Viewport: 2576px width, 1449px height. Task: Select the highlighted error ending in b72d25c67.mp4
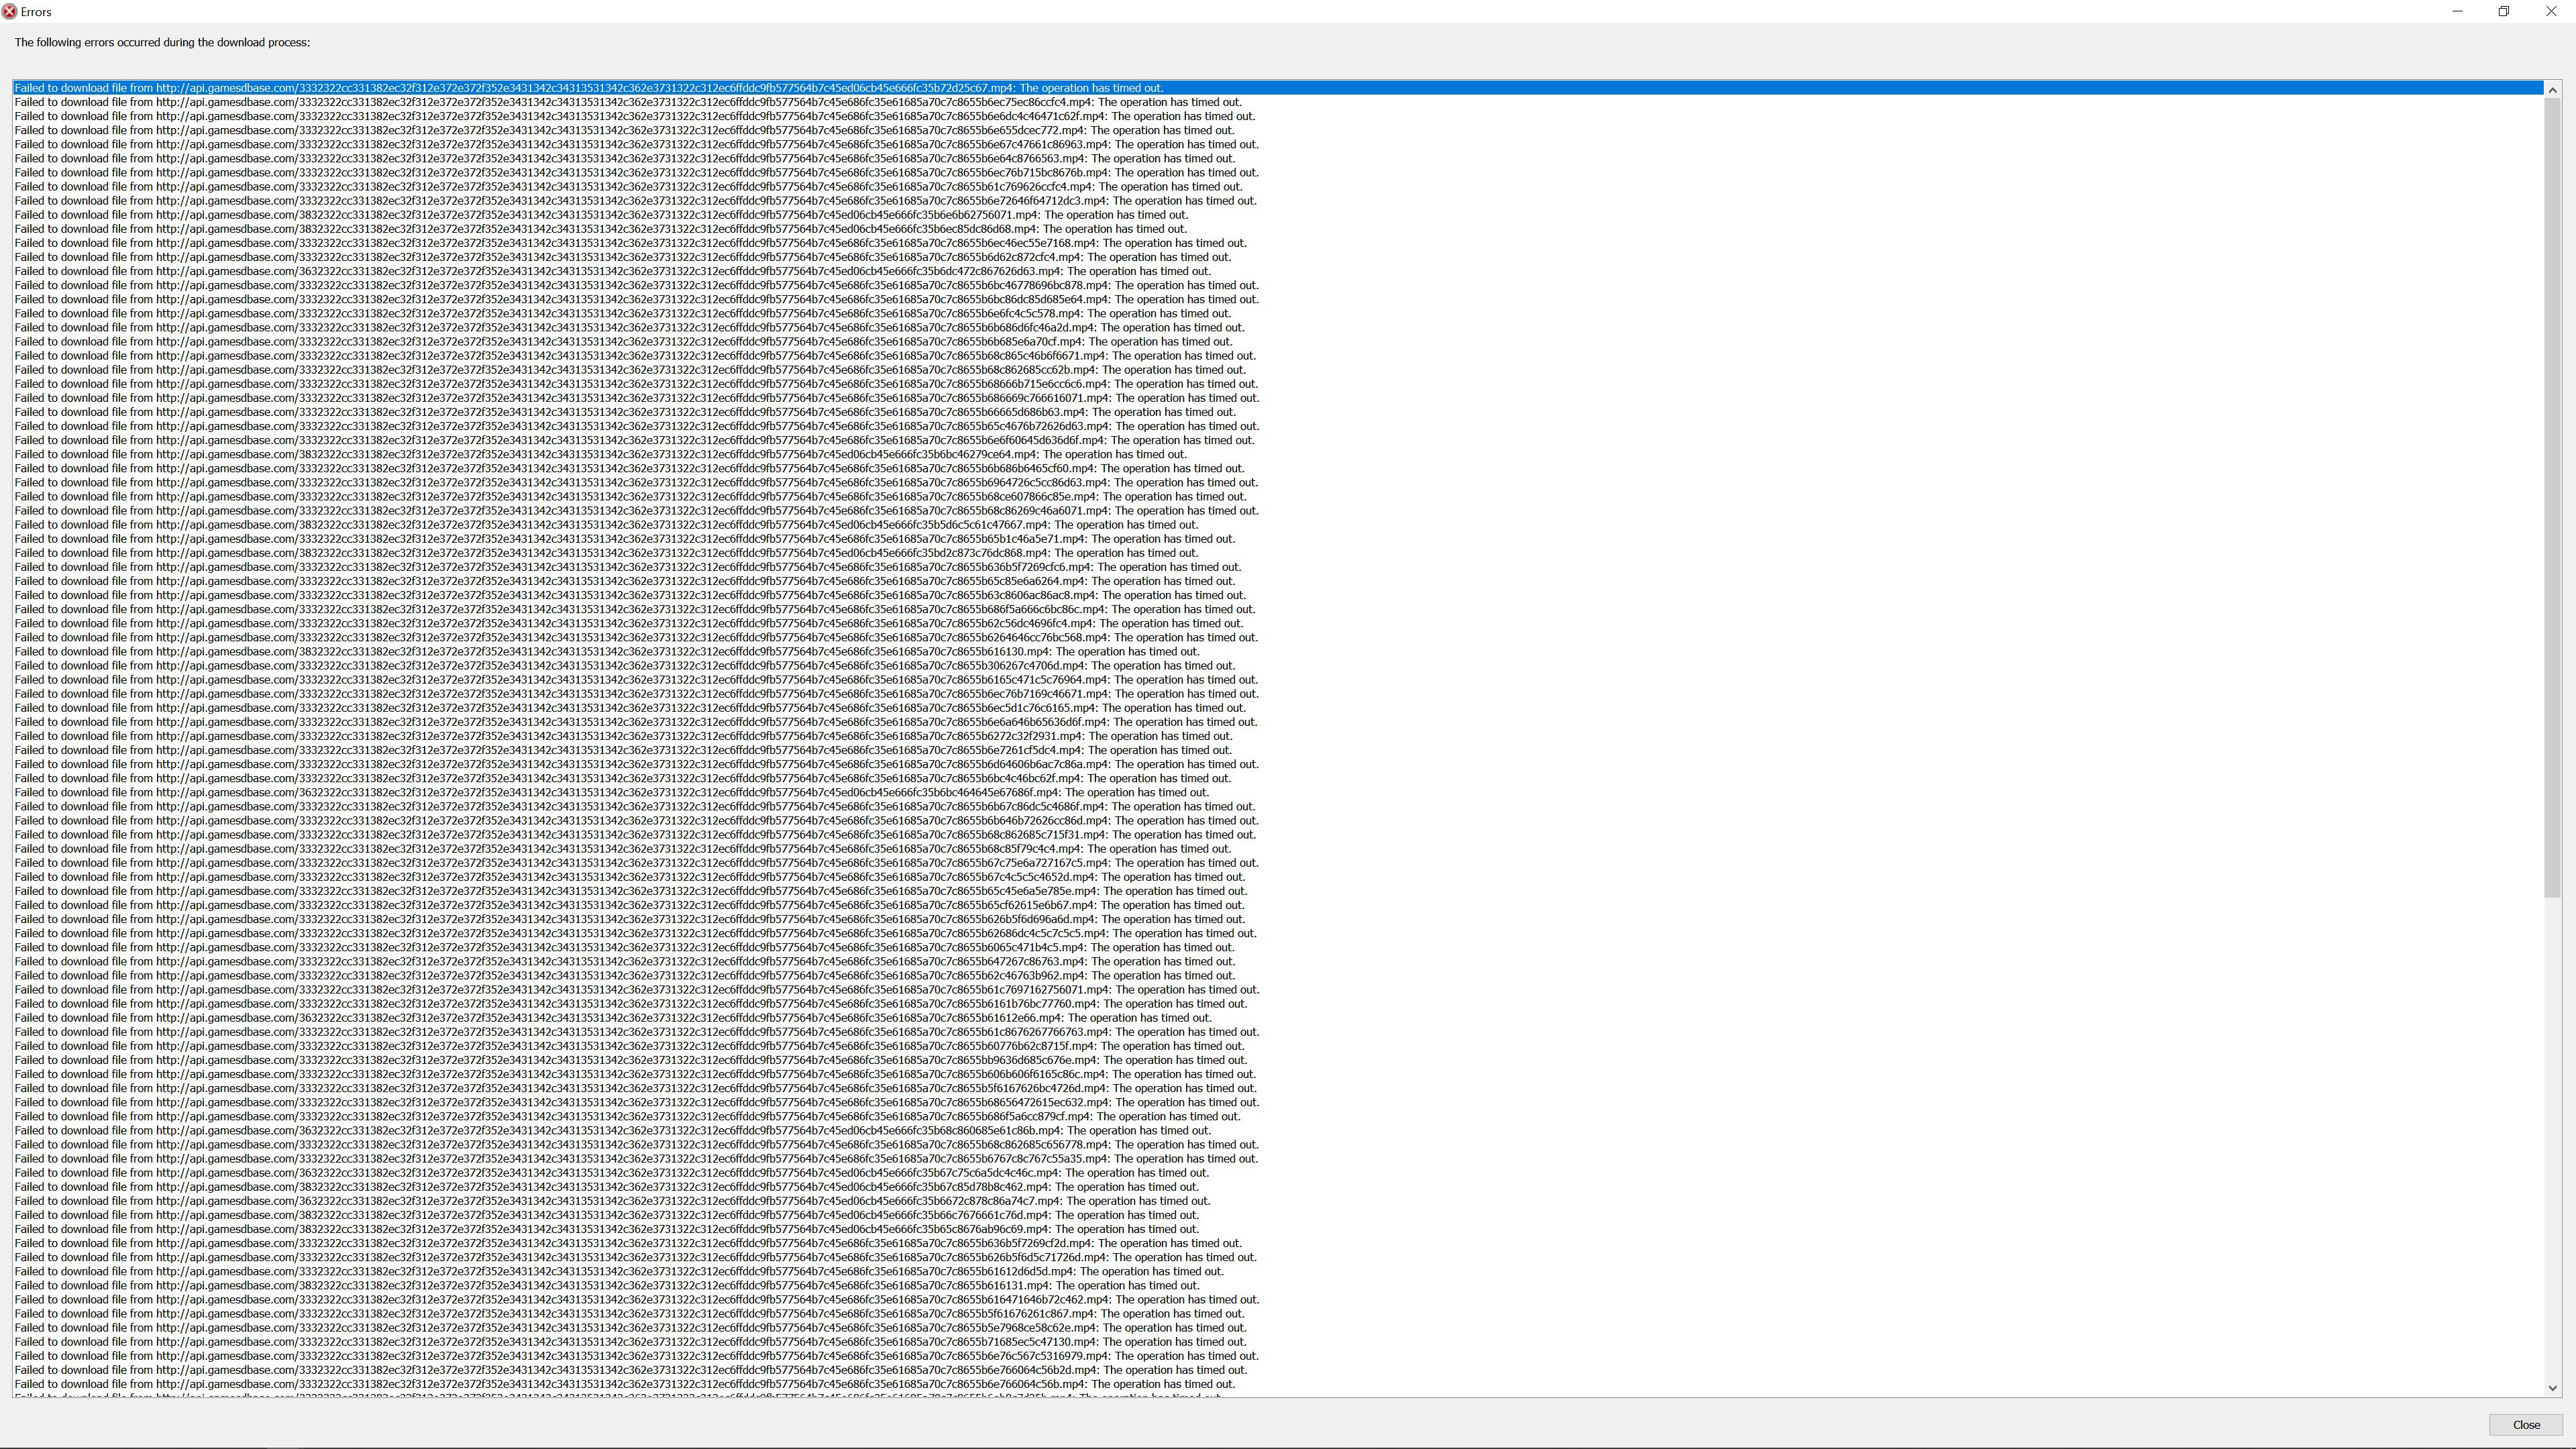click(x=1277, y=88)
